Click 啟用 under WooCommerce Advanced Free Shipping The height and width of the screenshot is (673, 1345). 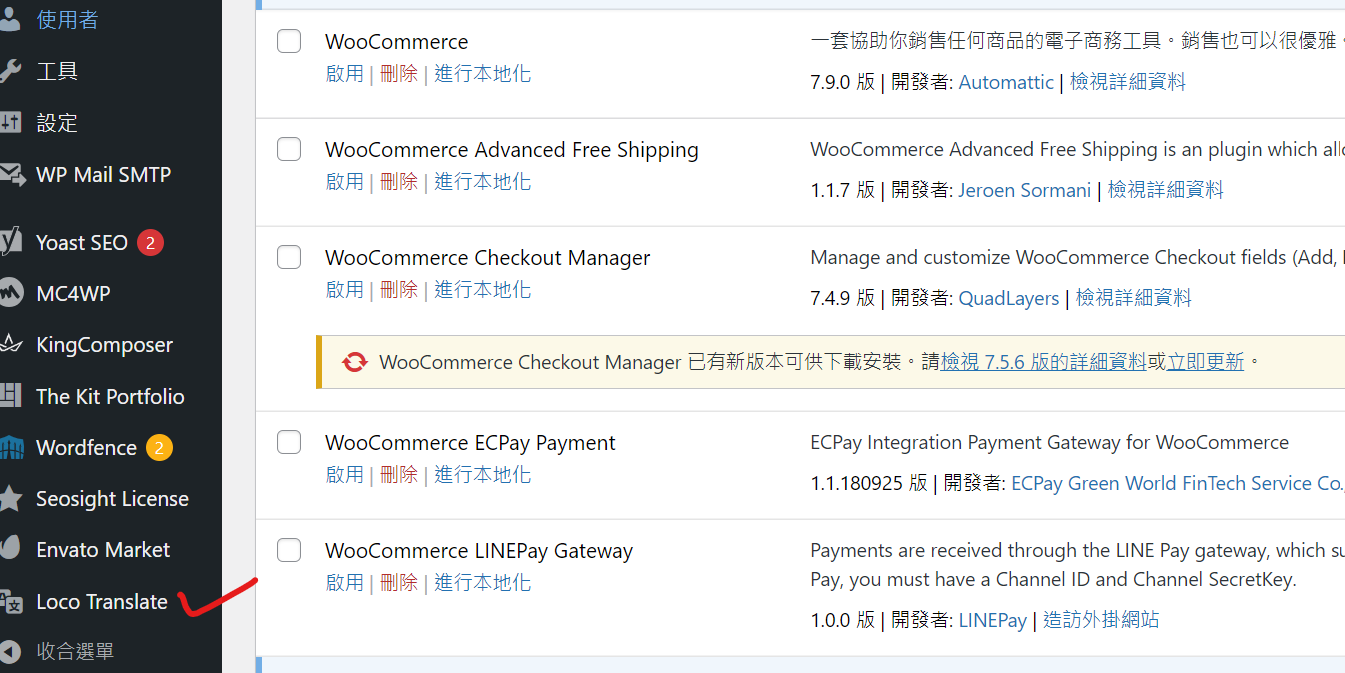pyautogui.click(x=345, y=182)
